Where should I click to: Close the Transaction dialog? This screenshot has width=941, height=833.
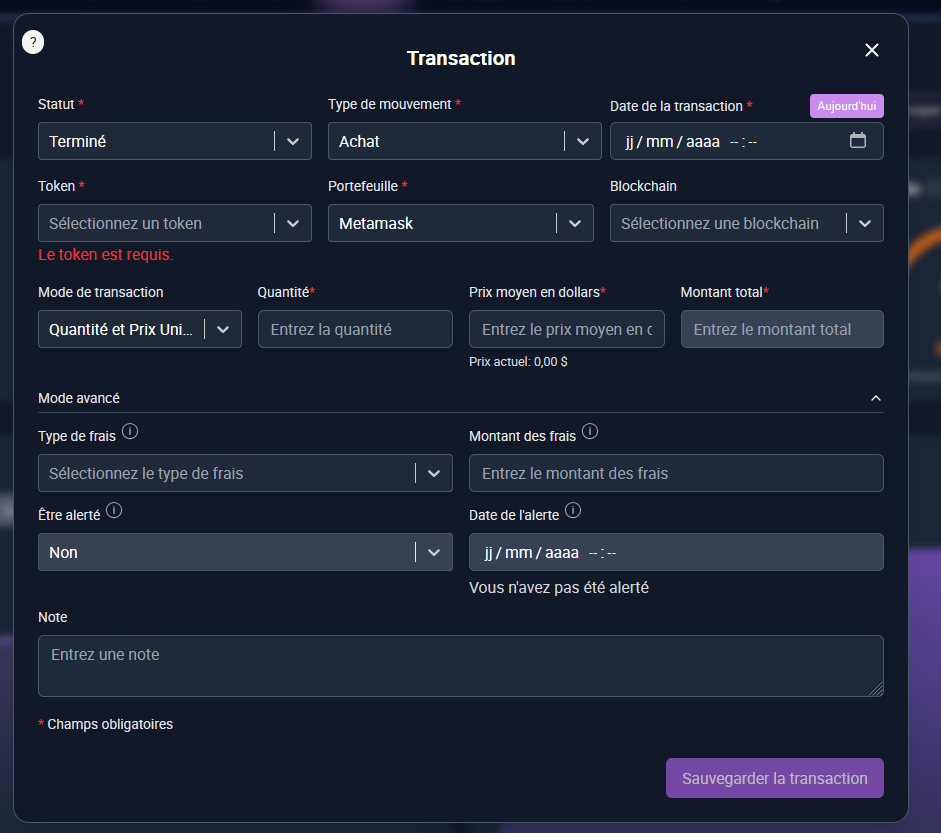(871, 50)
